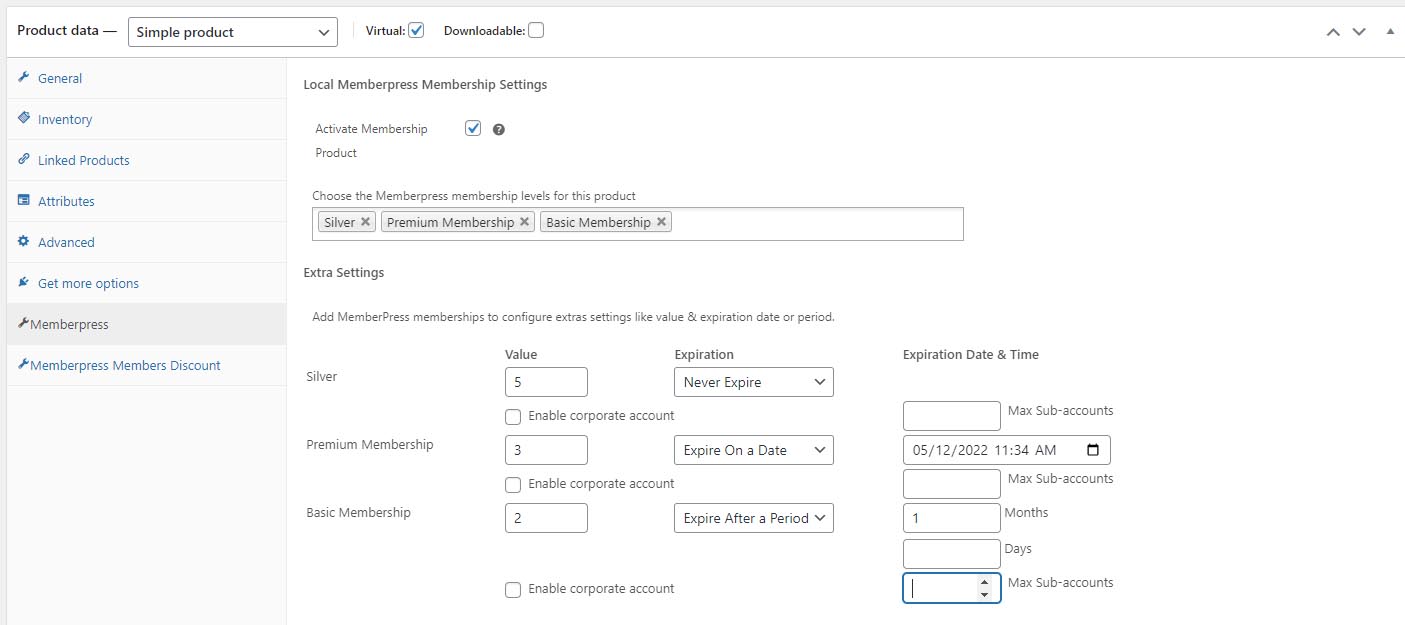Click the Basic Membership row label
This screenshot has width=1405, height=625.
point(358,512)
